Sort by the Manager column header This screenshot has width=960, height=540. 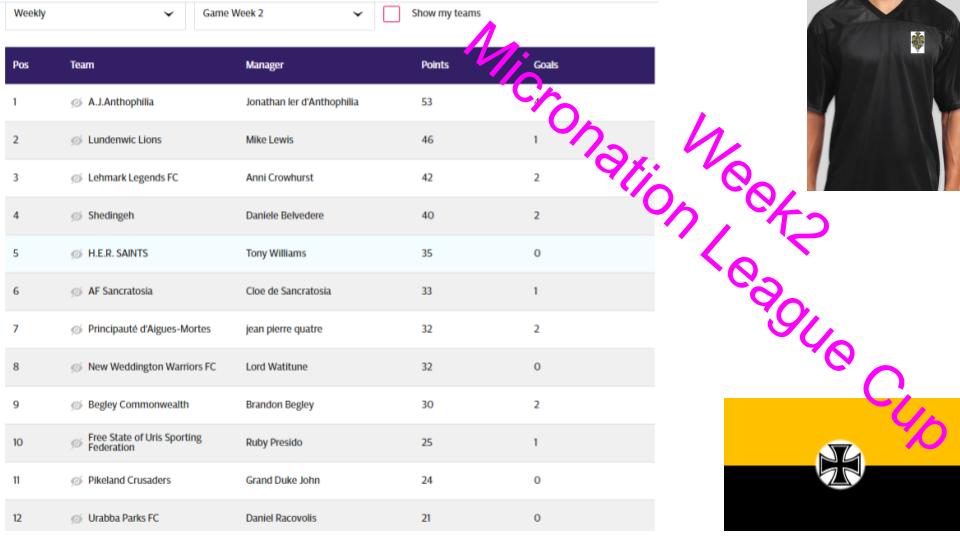click(264, 65)
